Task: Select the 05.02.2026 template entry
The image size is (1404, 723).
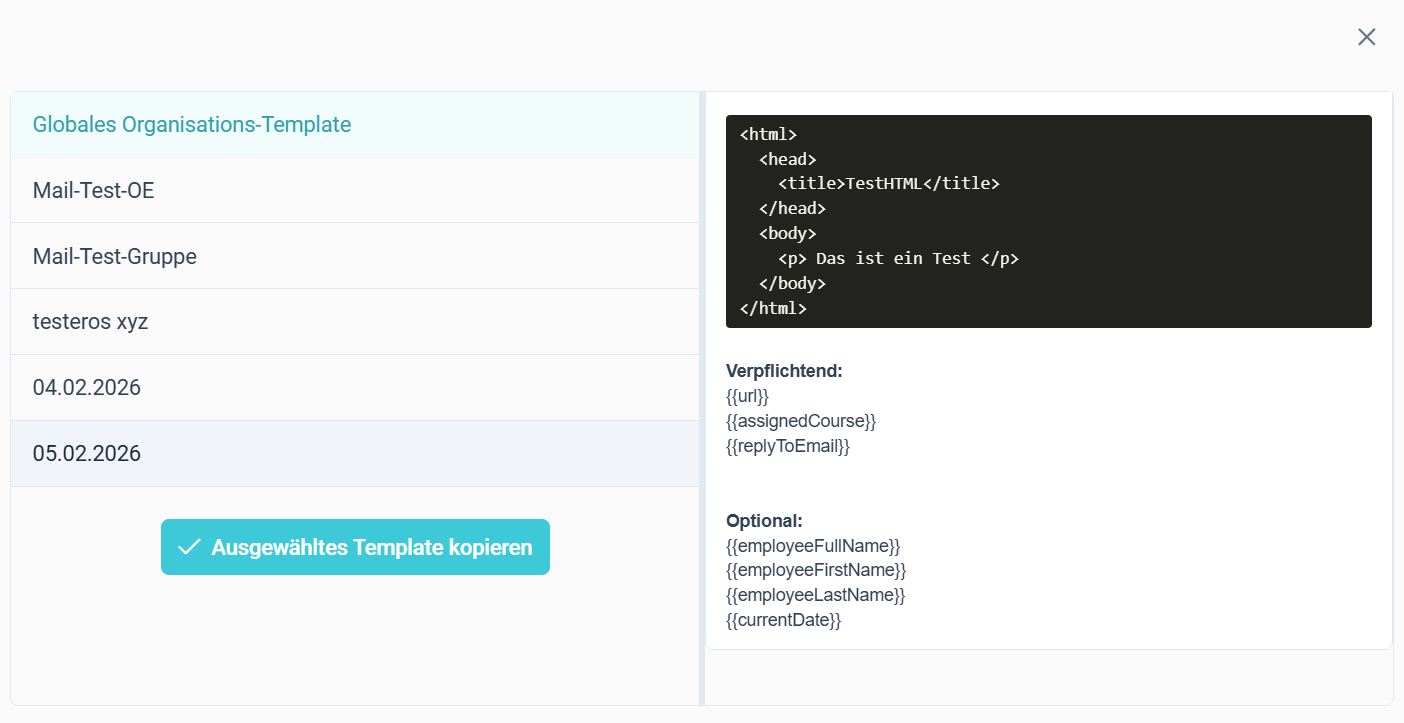Action: 355,454
